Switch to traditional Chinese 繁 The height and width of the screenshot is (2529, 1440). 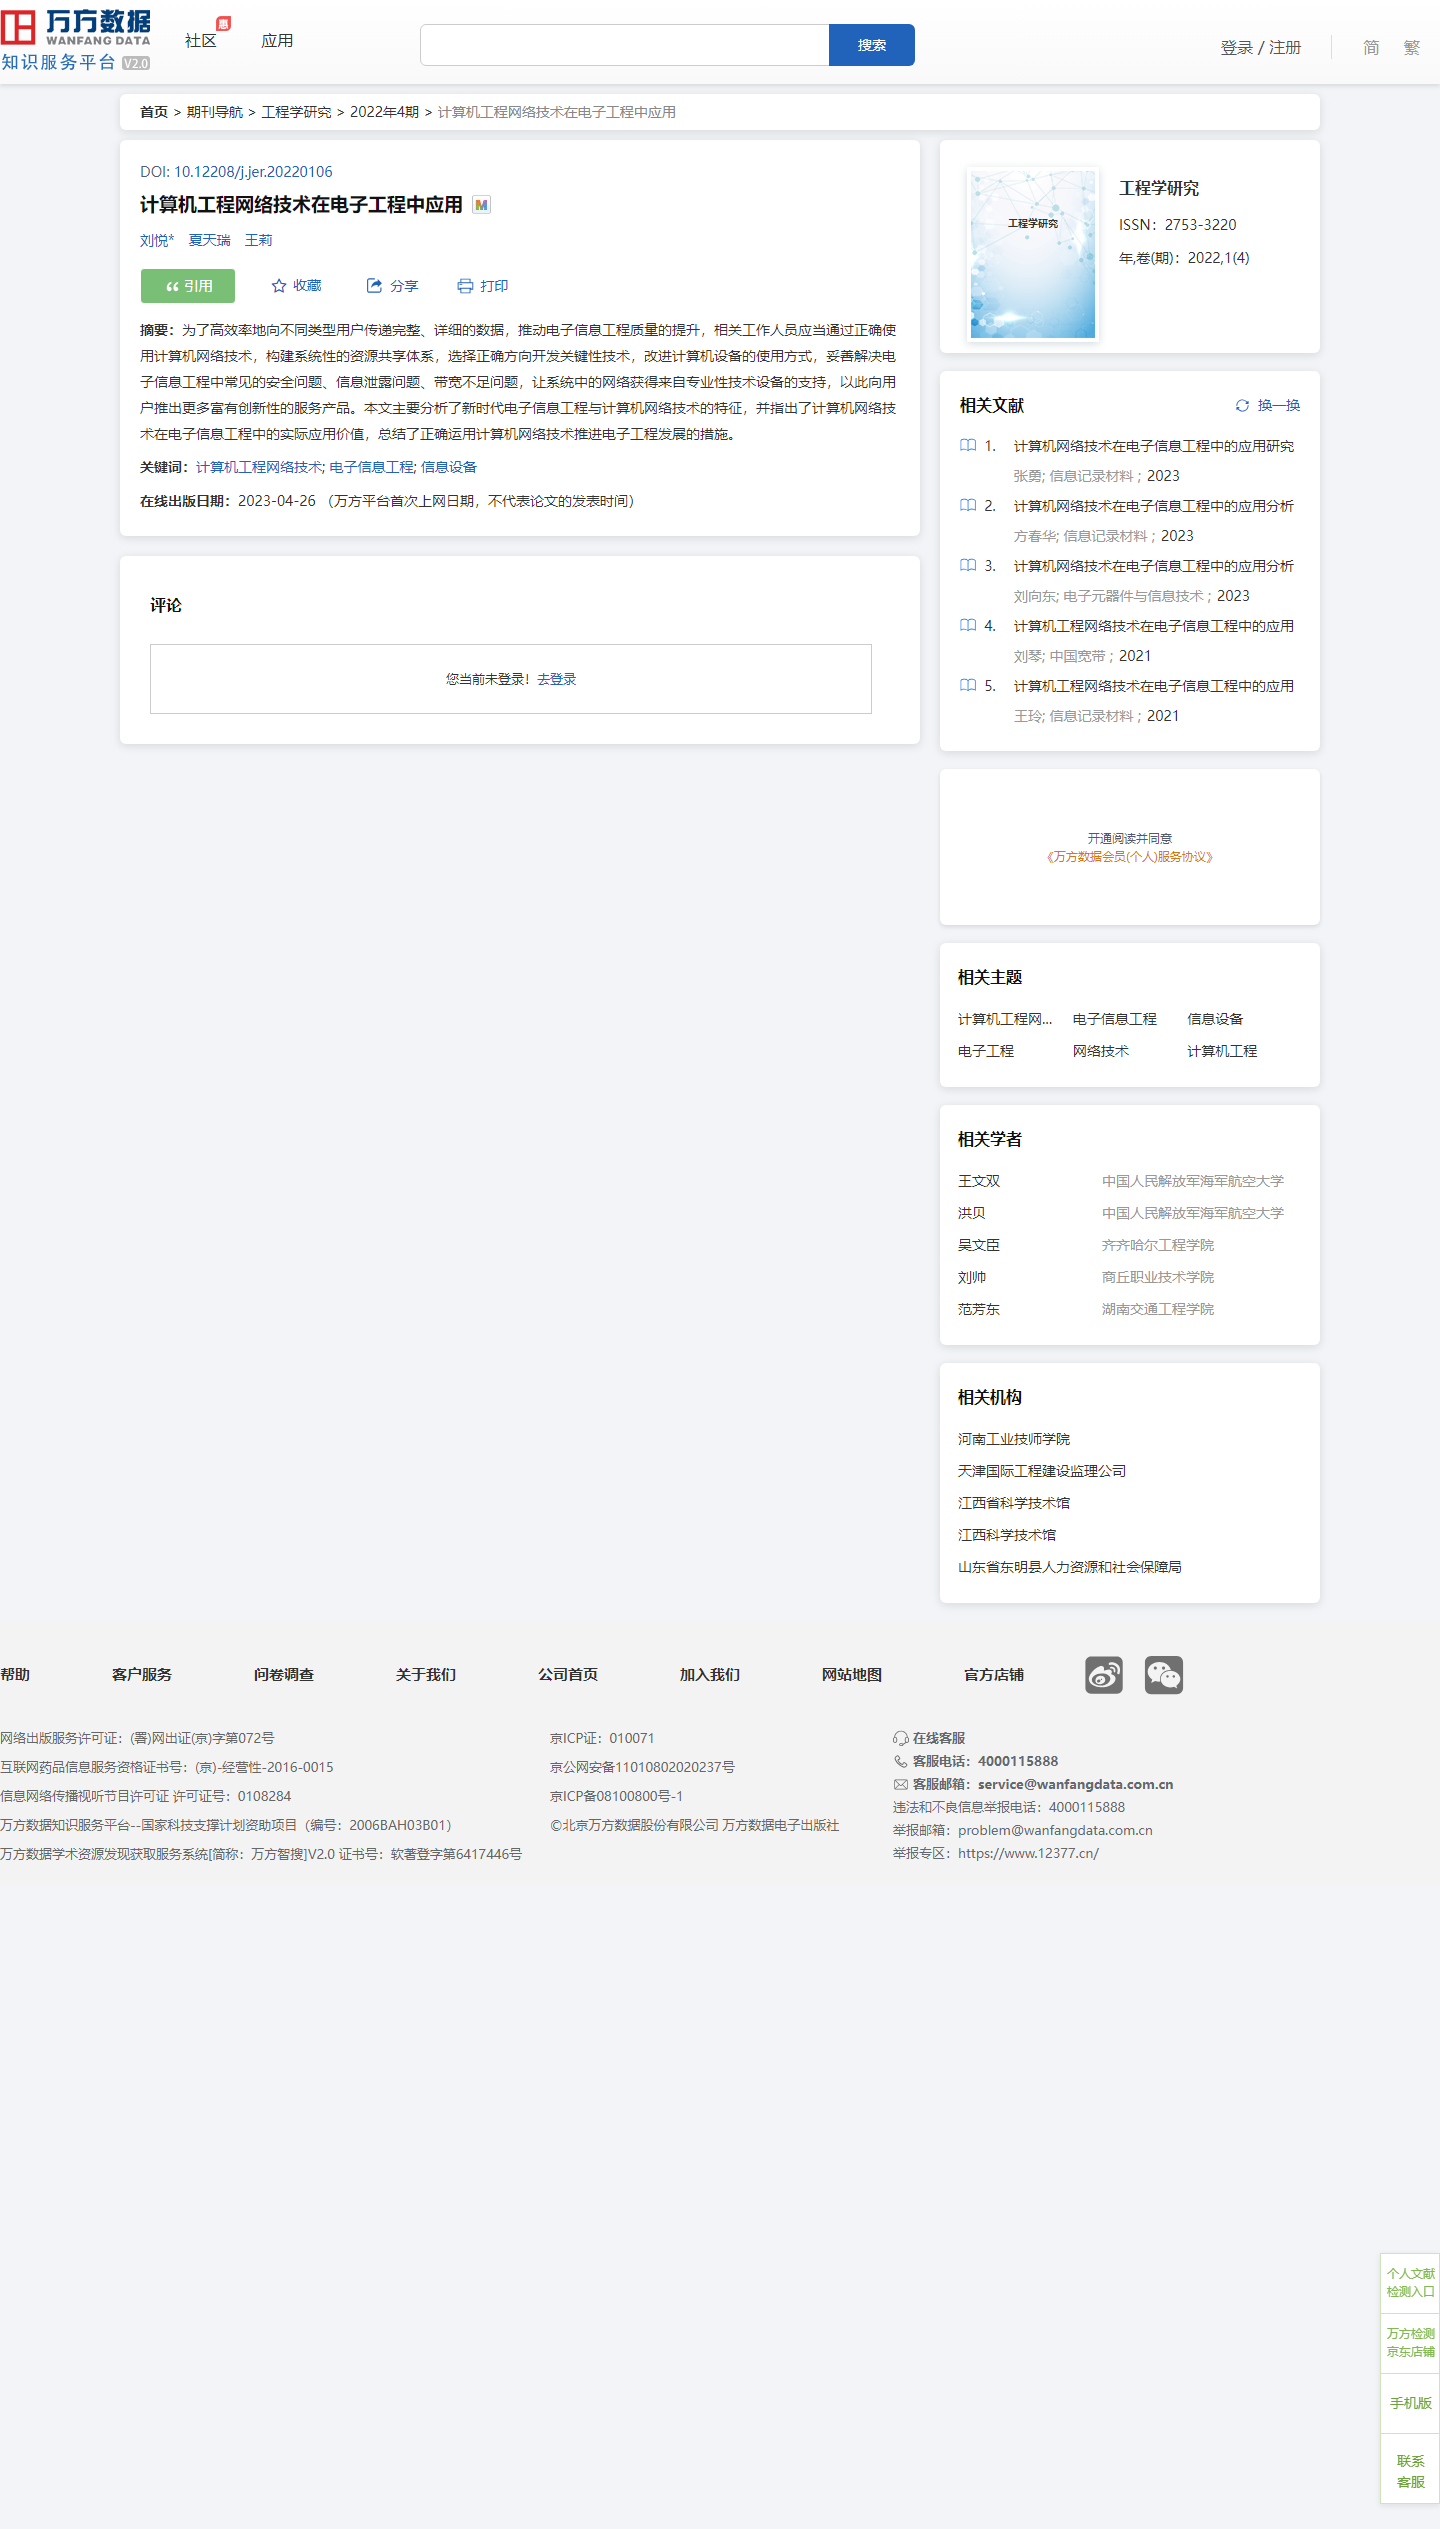(x=1411, y=47)
